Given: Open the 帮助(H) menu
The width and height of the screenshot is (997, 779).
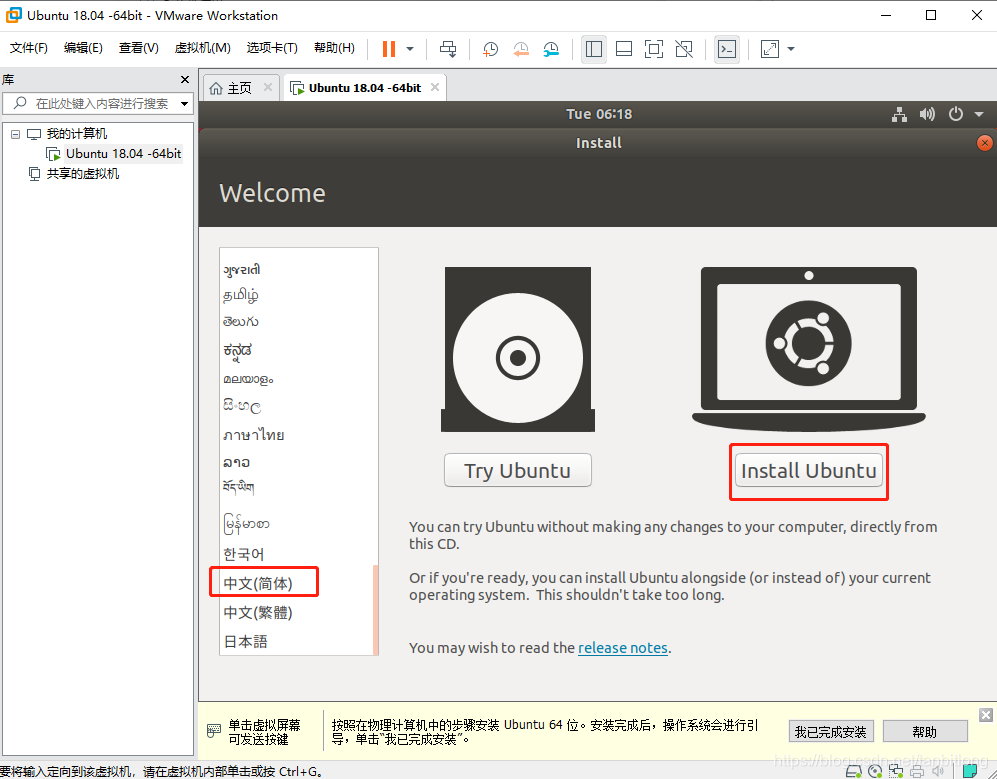Looking at the screenshot, I should click(334, 48).
